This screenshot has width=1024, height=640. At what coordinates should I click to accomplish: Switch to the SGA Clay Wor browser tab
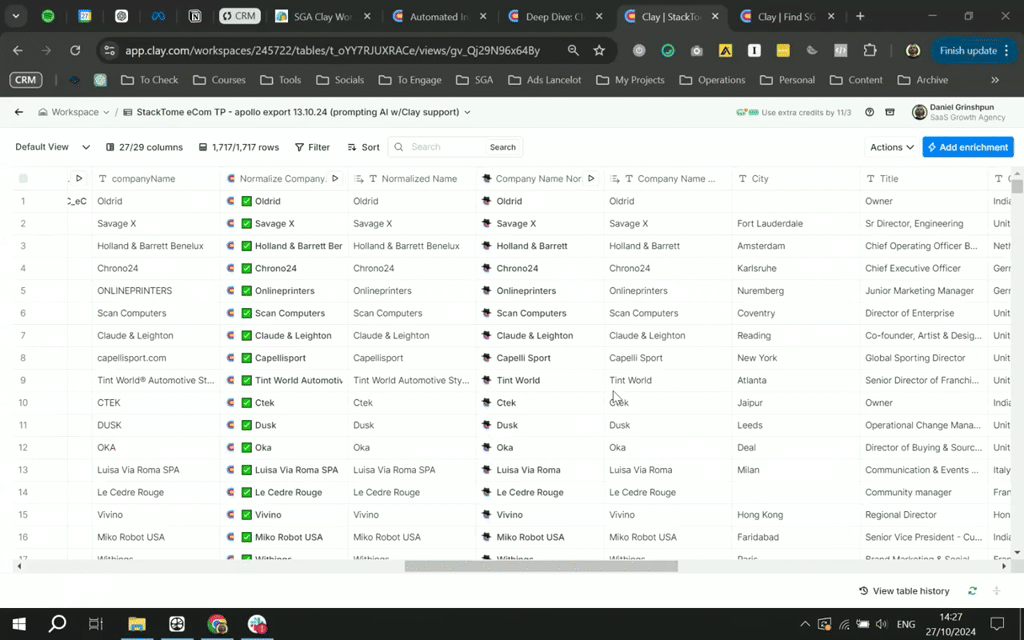coord(322,16)
